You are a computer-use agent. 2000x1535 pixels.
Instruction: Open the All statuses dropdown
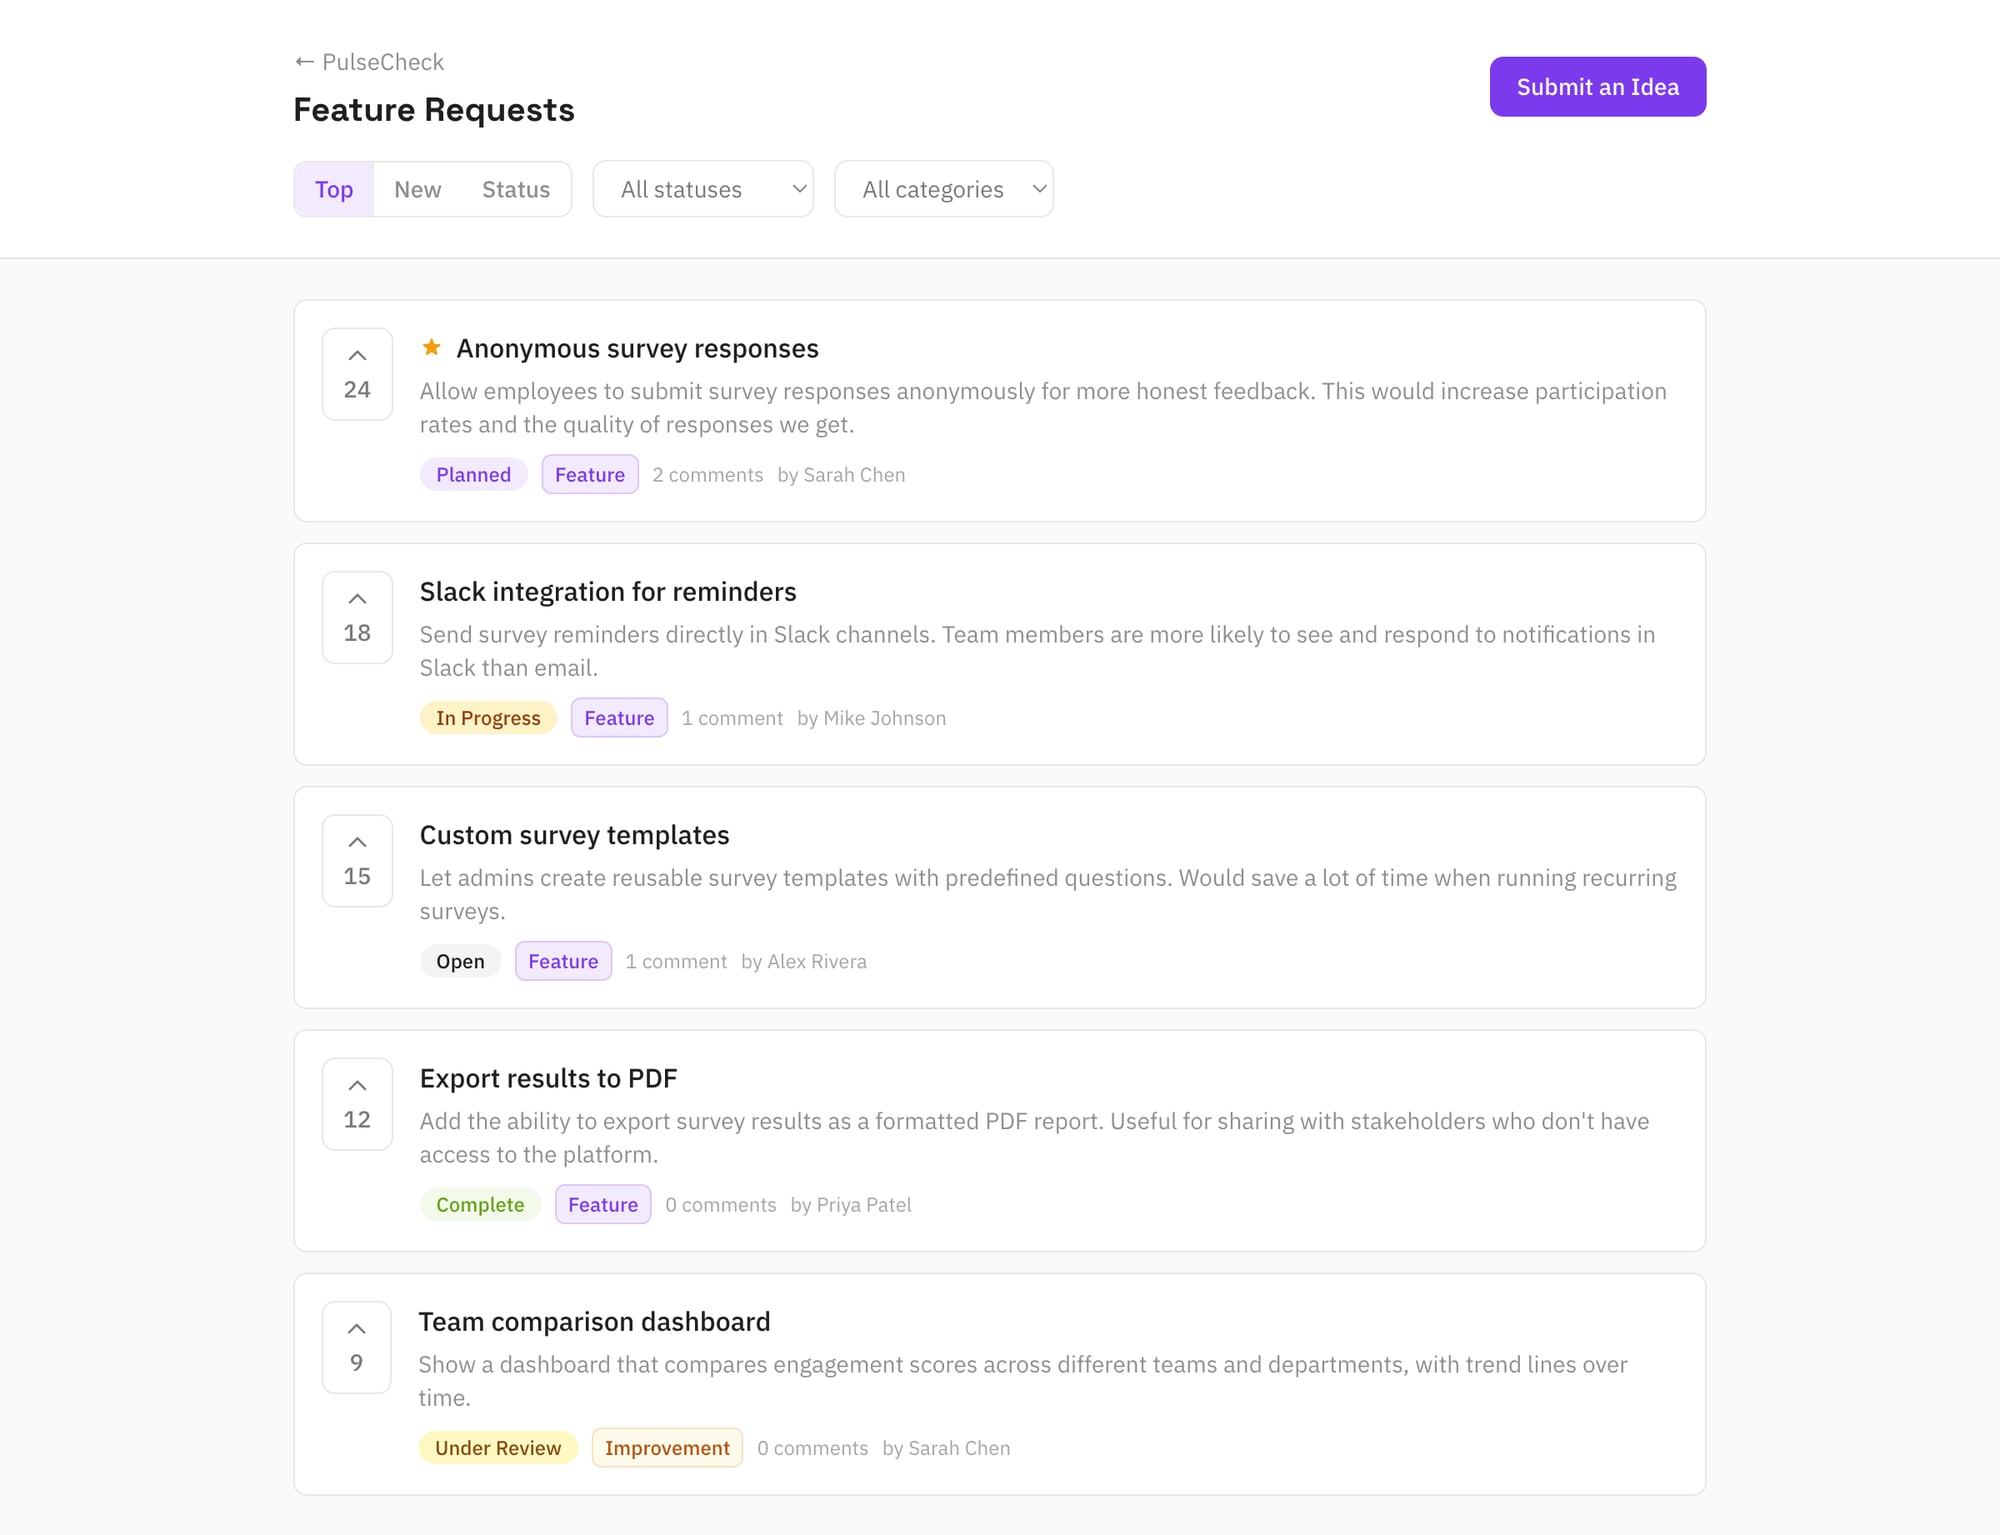pyautogui.click(x=703, y=188)
